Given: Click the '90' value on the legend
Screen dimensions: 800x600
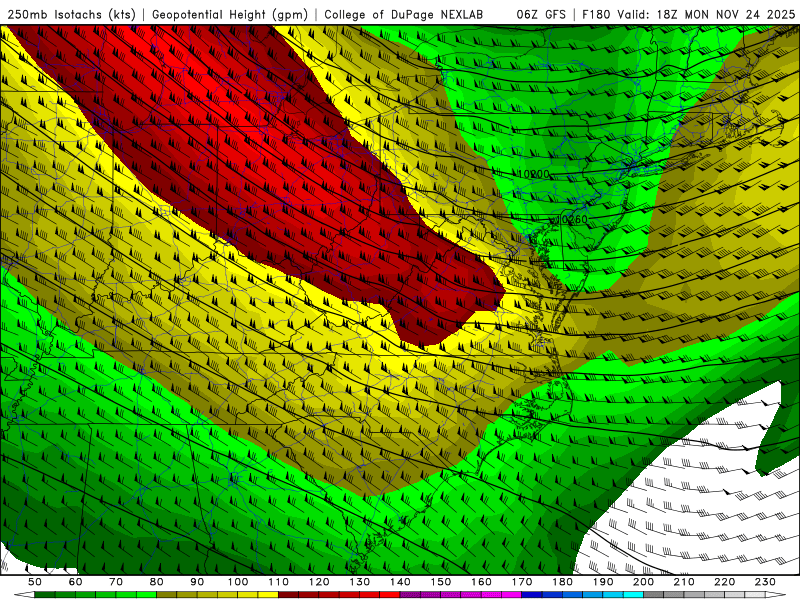Looking at the screenshot, I should (197, 582).
